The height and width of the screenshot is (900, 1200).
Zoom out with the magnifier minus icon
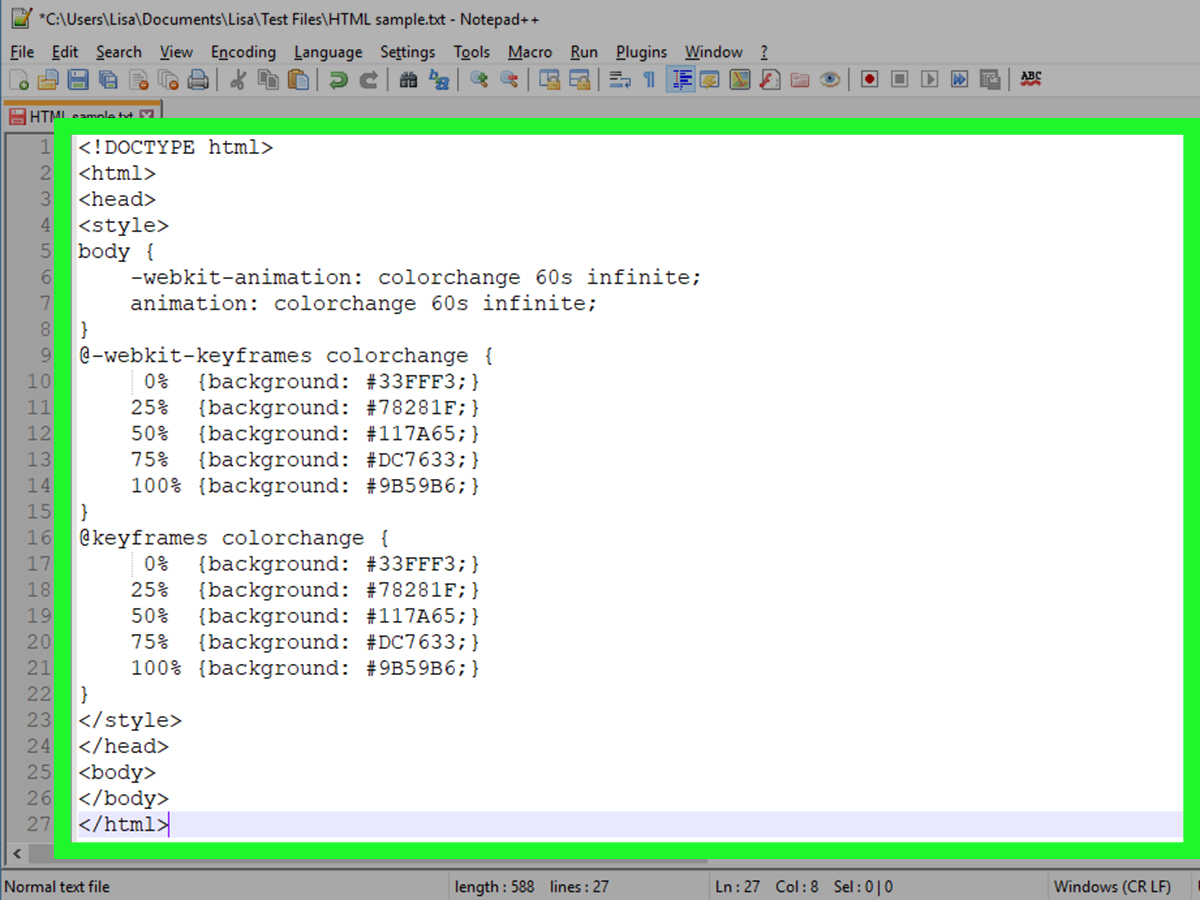(x=509, y=80)
